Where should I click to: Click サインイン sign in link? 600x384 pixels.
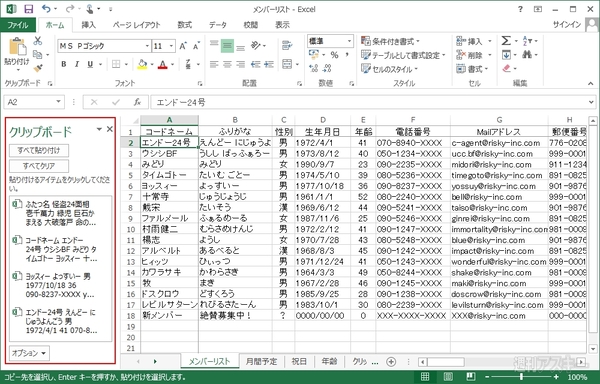pyautogui.click(x=567, y=24)
